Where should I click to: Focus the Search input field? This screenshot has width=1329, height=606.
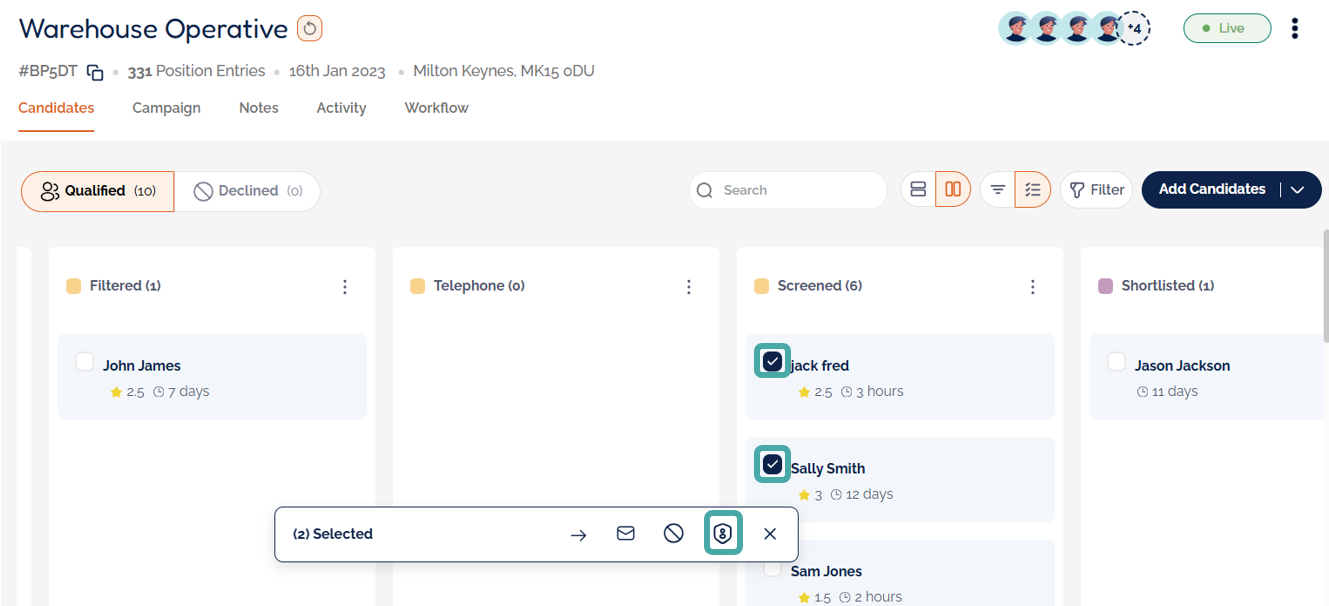pyautogui.click(x=788, y=190)
